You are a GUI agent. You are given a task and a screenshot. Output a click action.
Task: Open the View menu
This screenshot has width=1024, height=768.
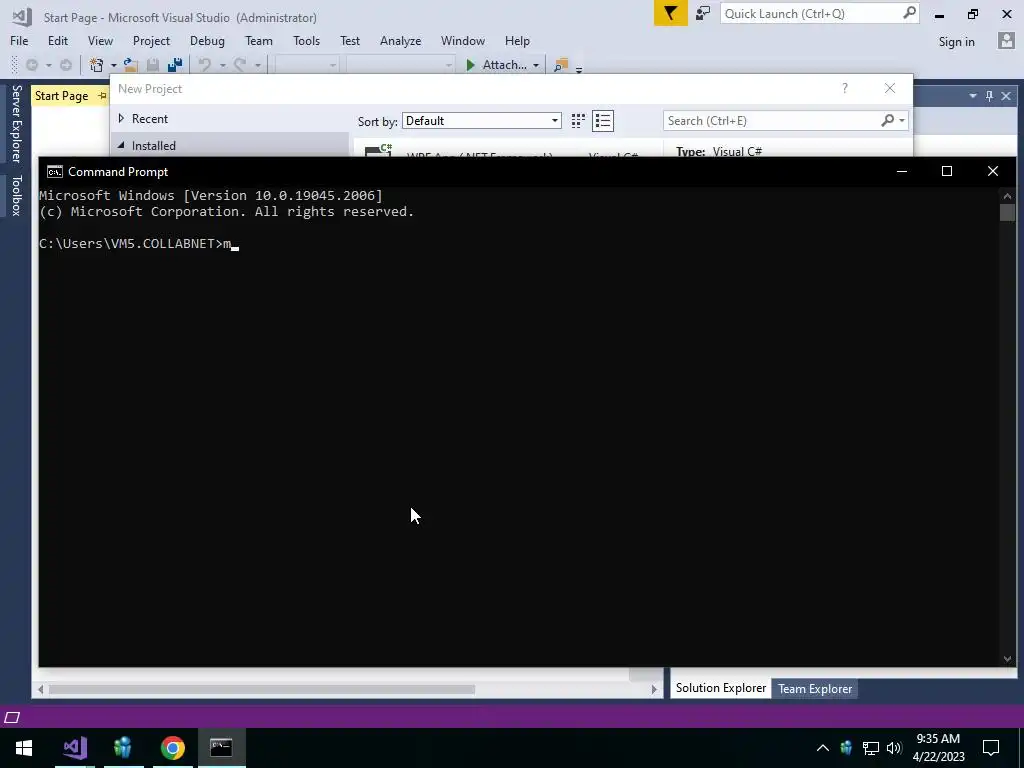pyautogui.click(x=100, y=40)
